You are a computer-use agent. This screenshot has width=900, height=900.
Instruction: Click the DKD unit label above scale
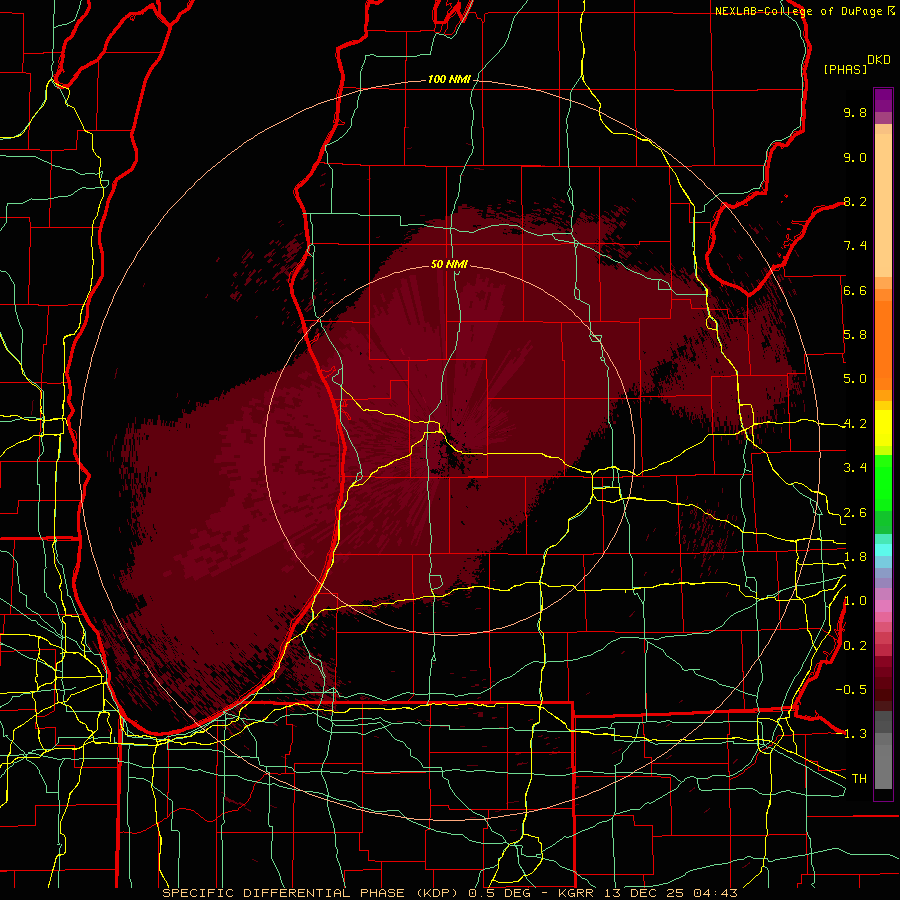click(x=879, y=60)
